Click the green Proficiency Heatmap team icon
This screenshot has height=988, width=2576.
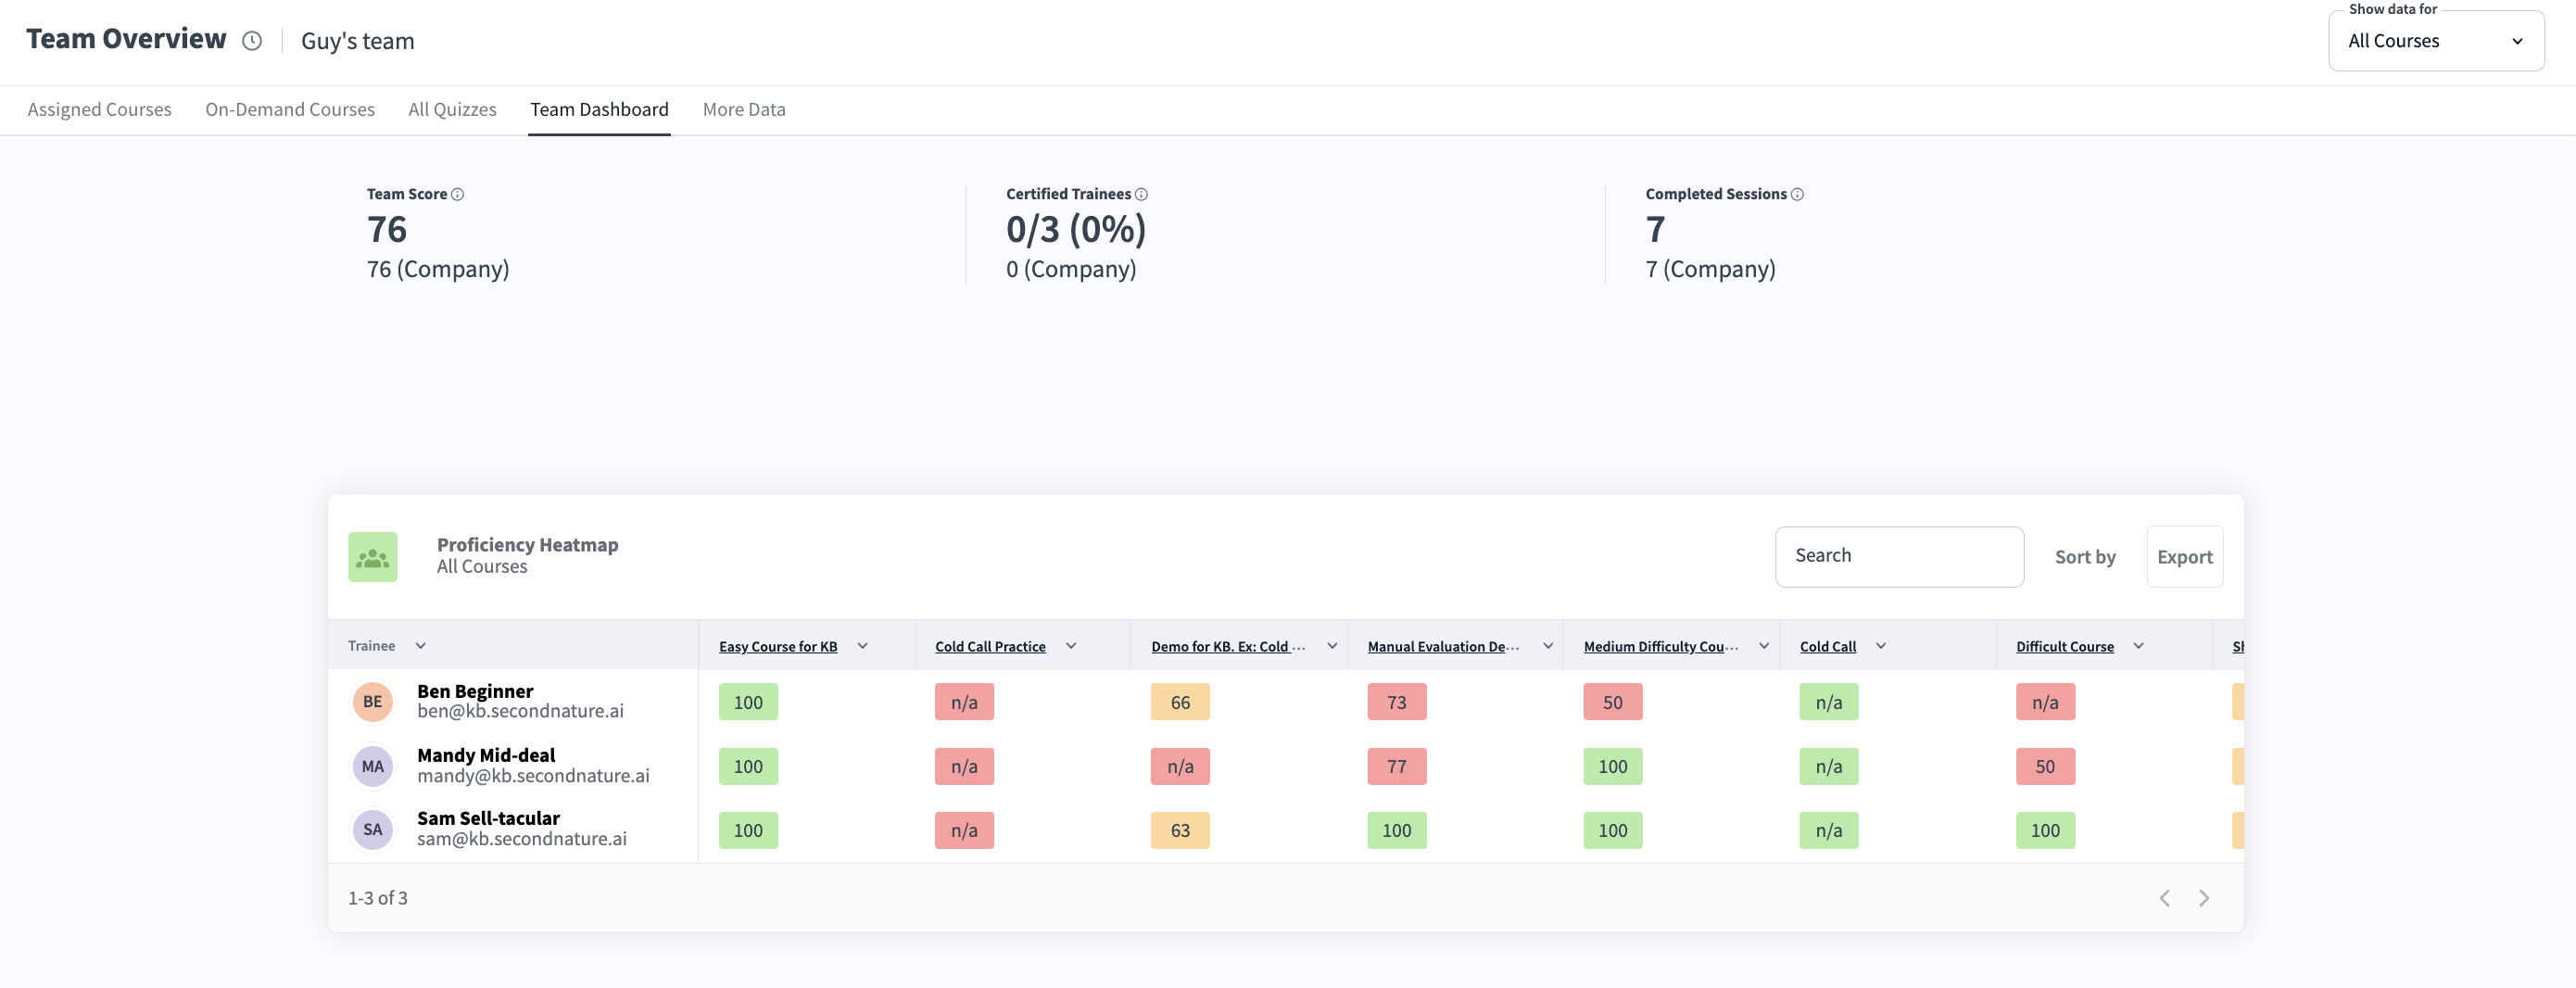click(373, 557)
